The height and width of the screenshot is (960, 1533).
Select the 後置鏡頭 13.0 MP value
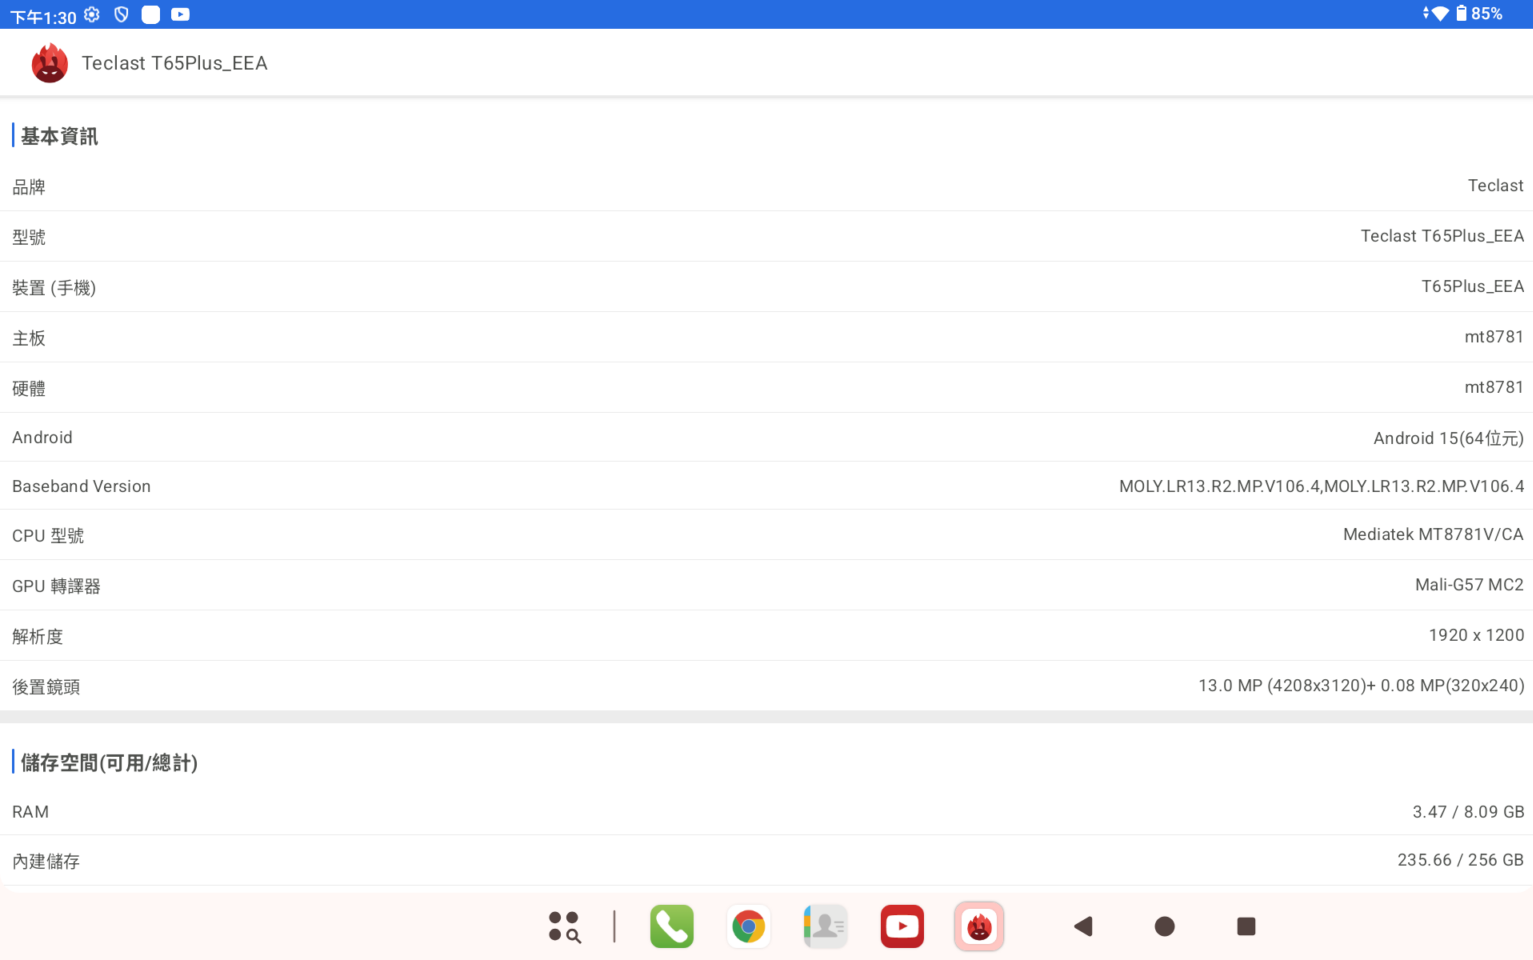(1361, 686)
